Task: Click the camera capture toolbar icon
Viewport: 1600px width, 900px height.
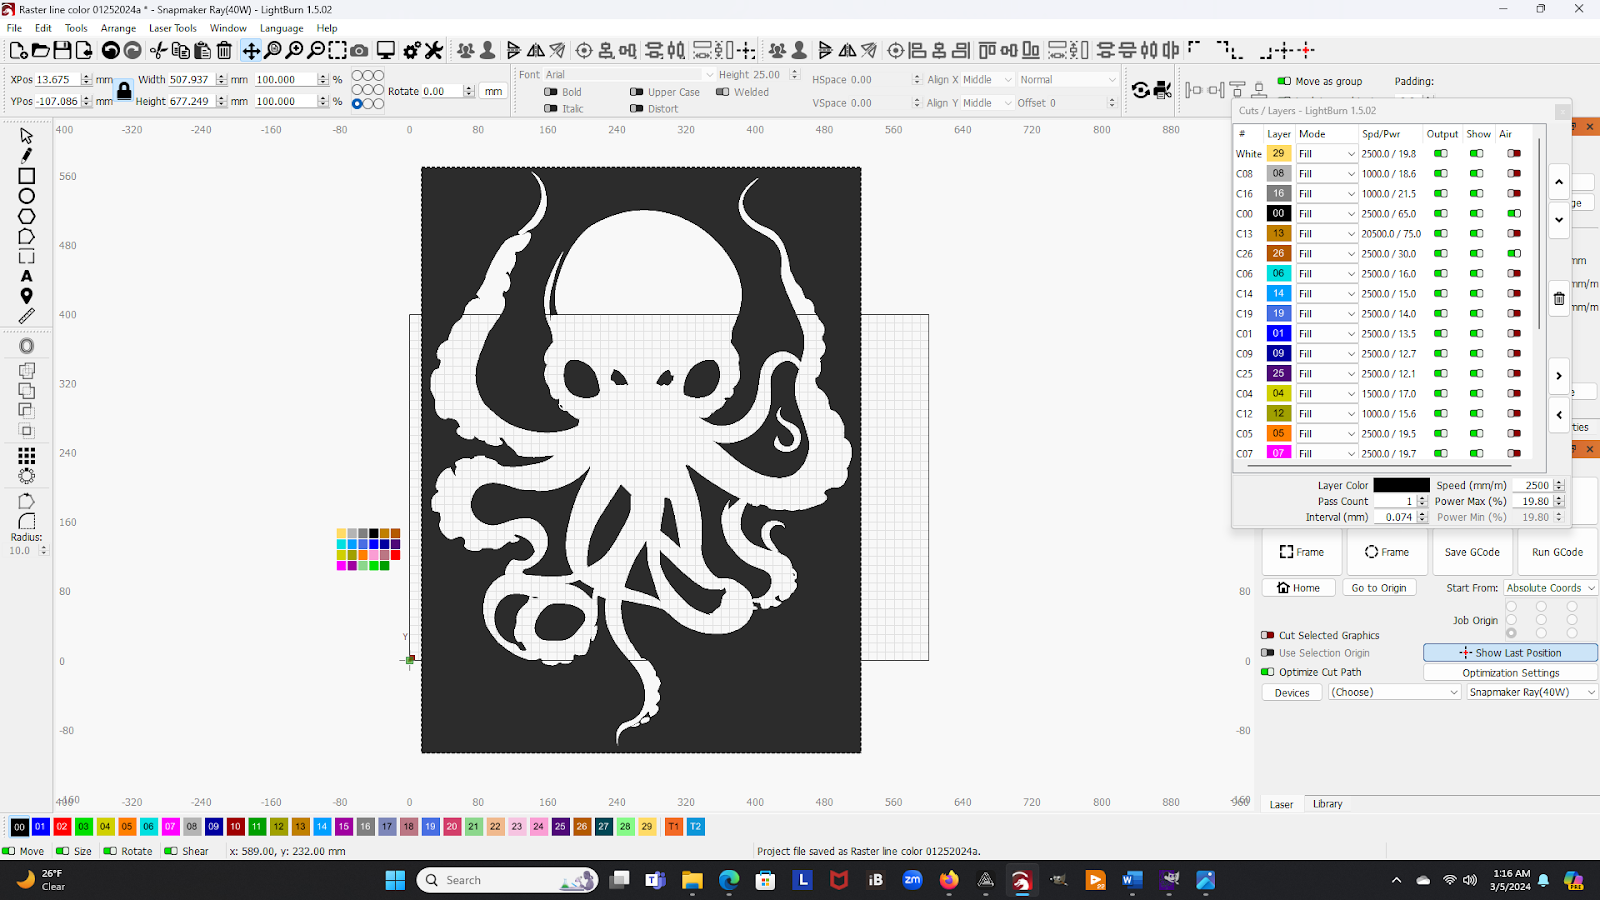Action: (x=359, y=50)
